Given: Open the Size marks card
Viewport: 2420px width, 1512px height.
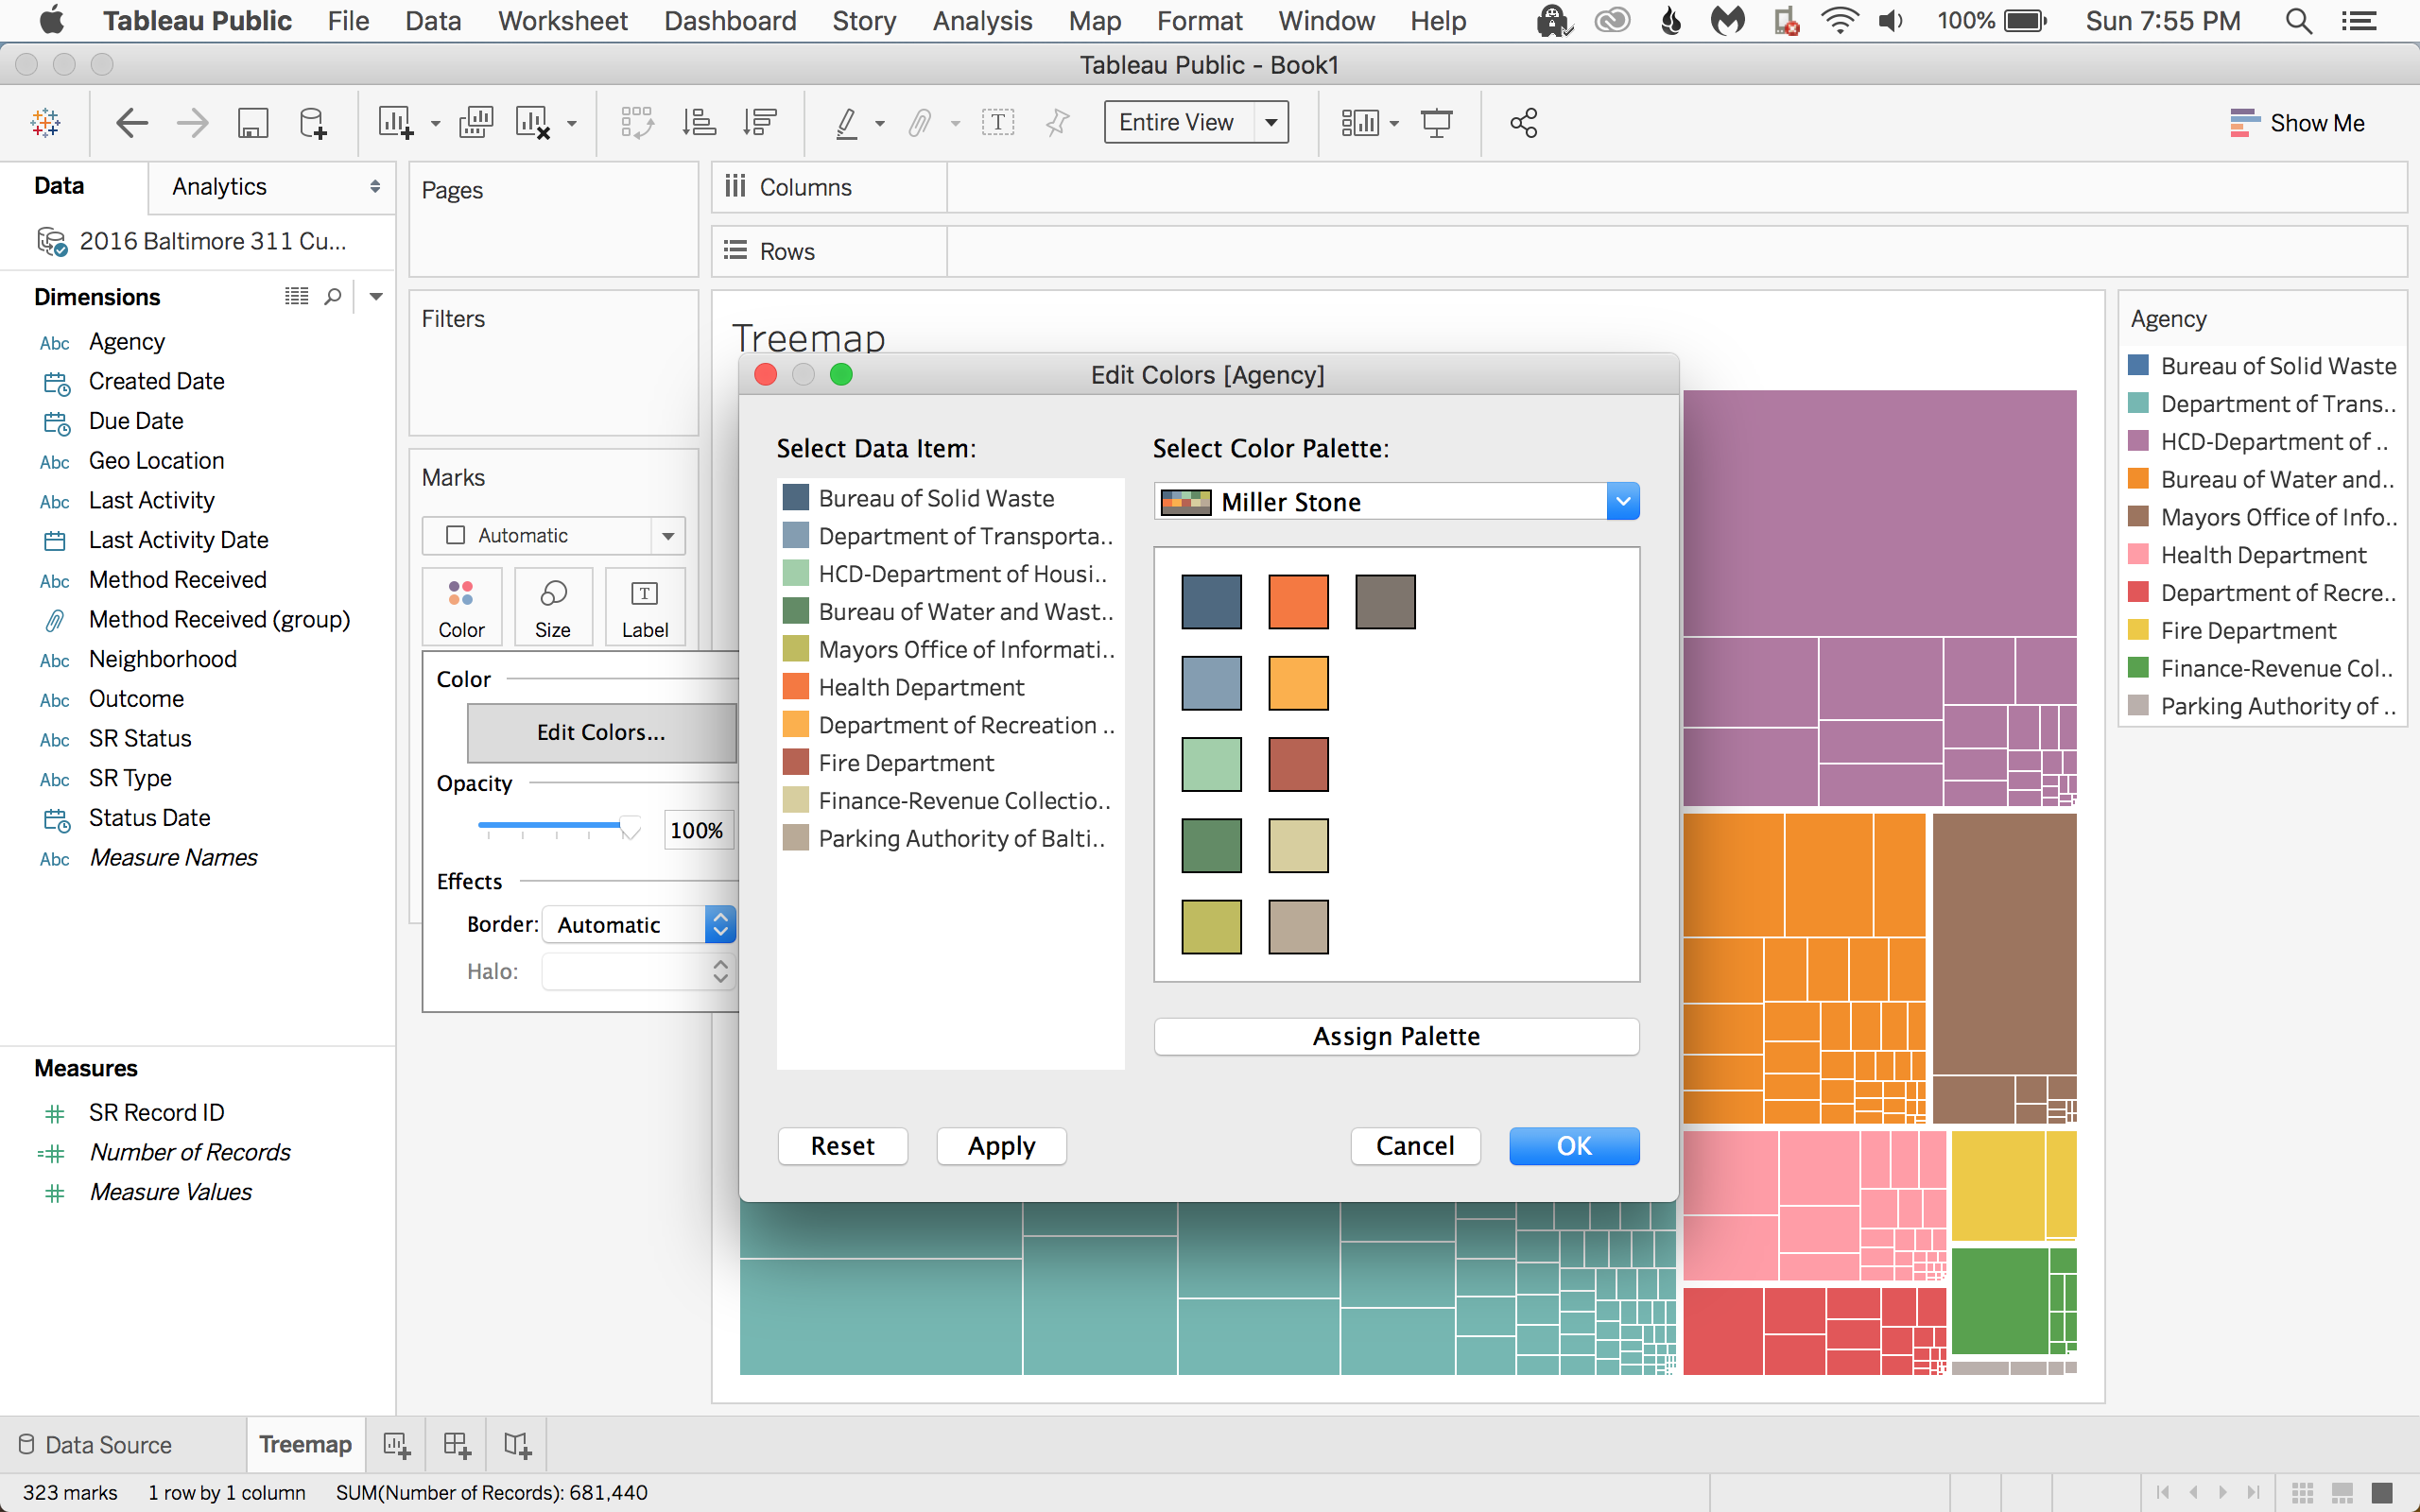Looking at the screenshot, I should [553, 607].
